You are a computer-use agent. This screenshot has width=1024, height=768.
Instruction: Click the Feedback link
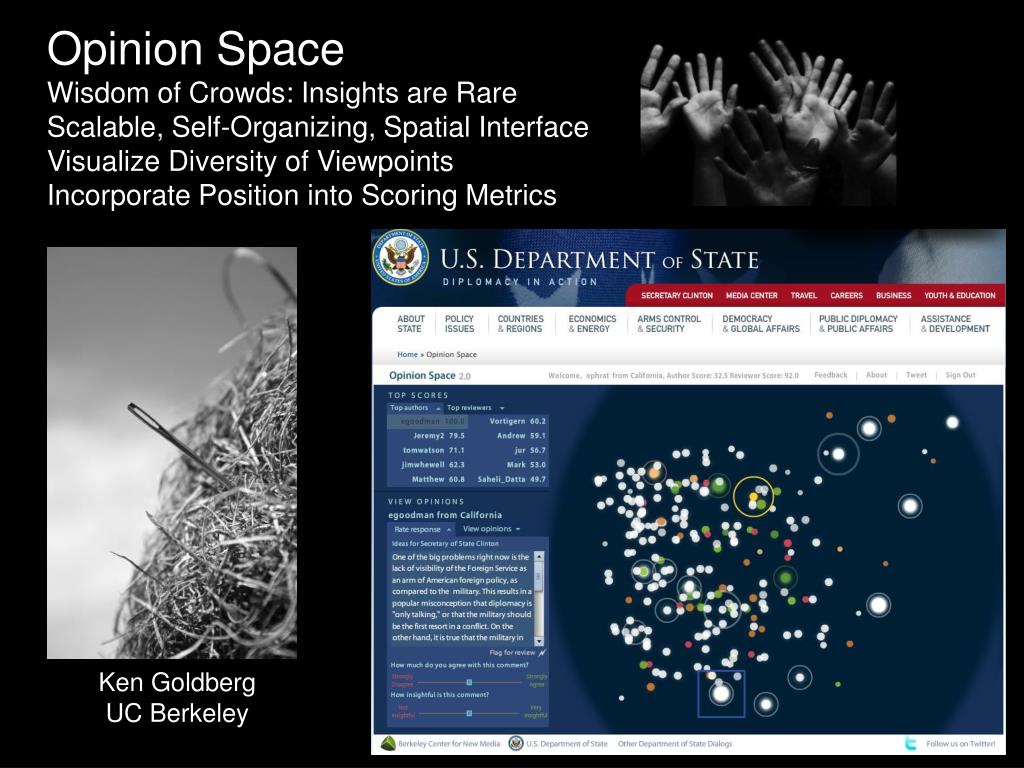pyautogui.click(x=831, y=375)
